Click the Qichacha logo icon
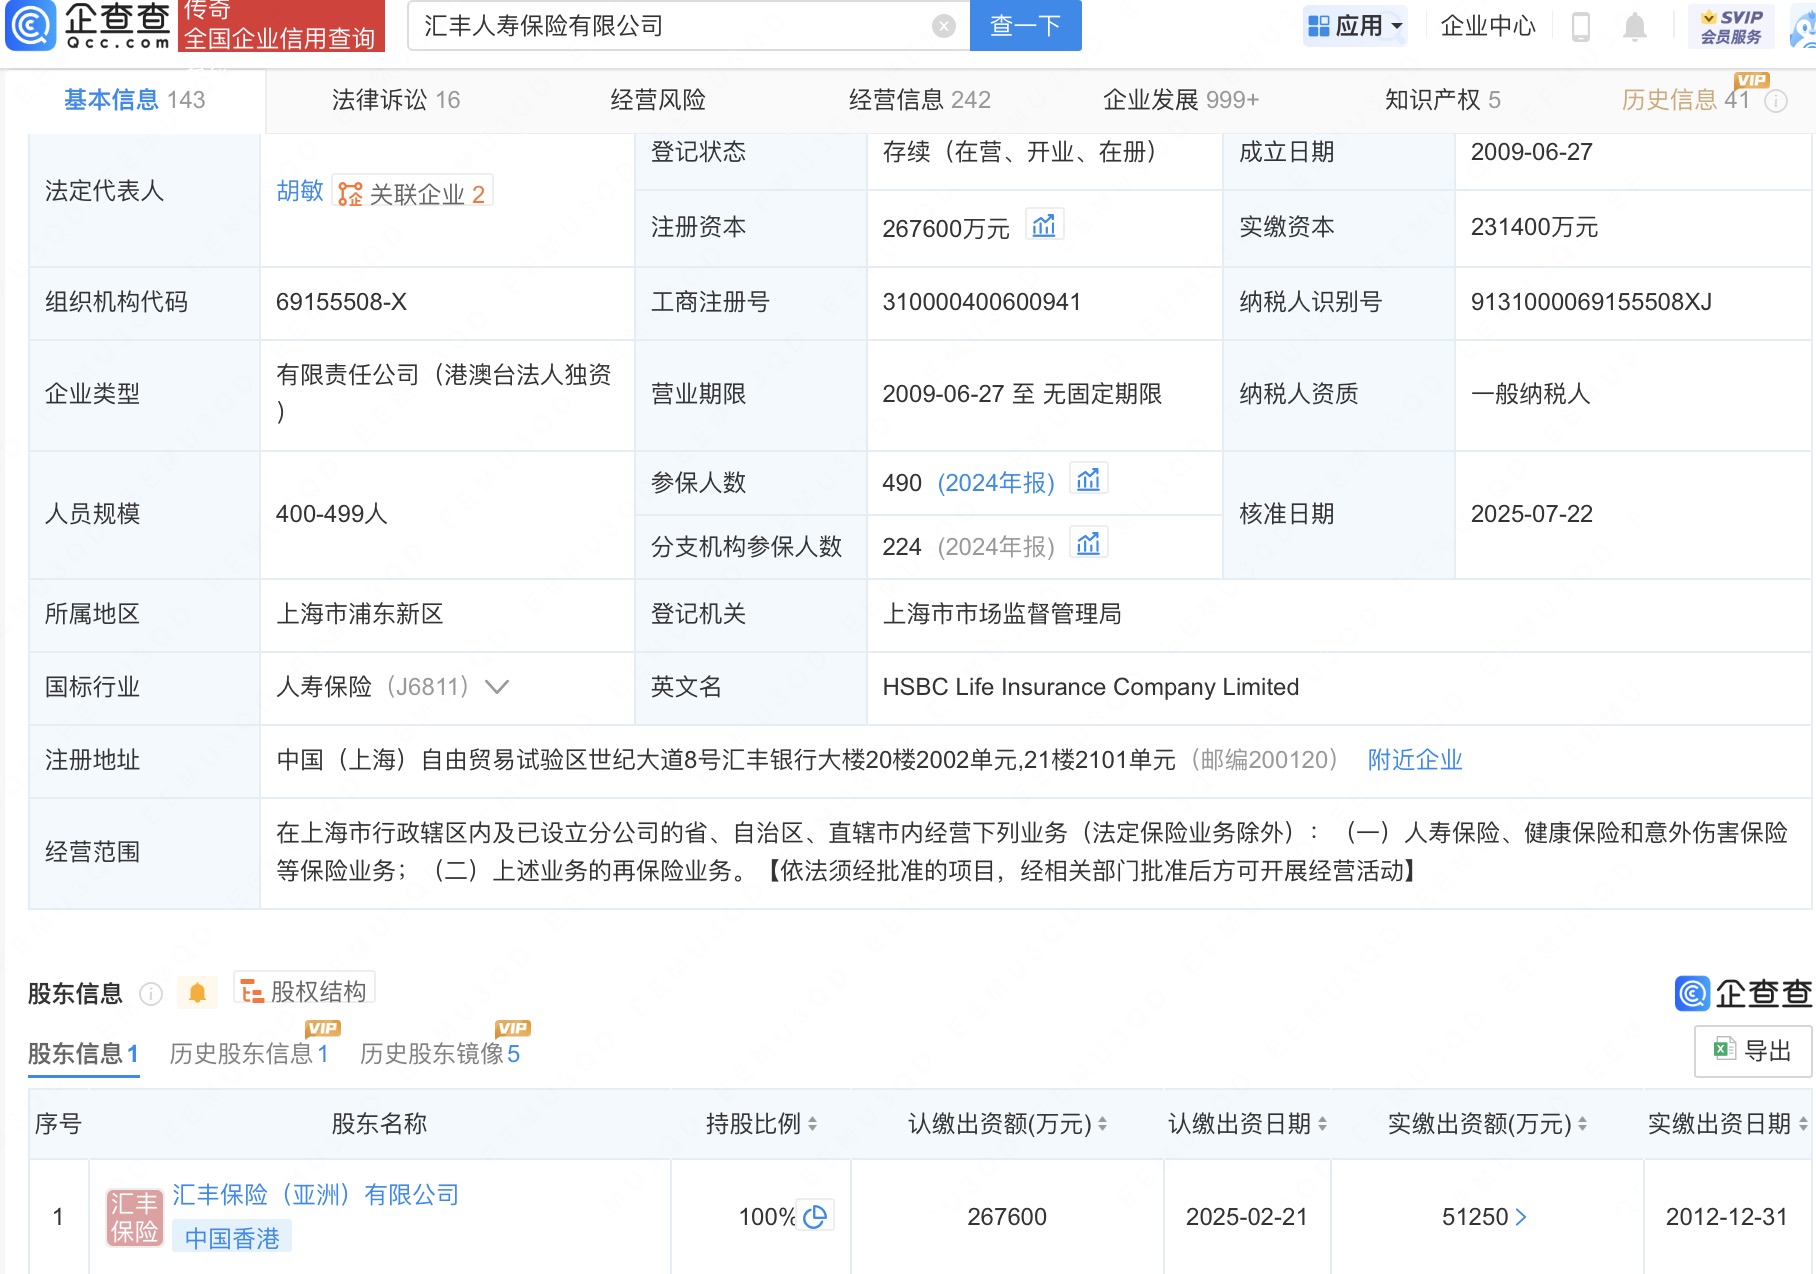The height and width of the screenshot is (1274, 1816). click(30, 26)
